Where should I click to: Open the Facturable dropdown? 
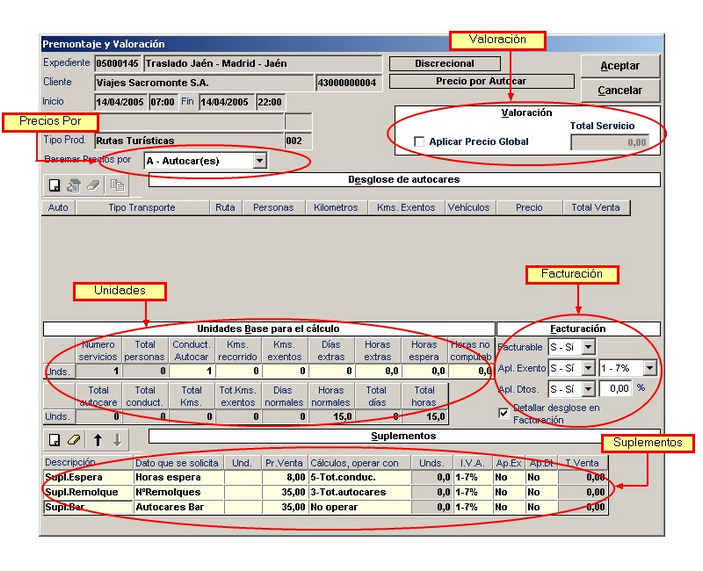click(x=589, y=347)
